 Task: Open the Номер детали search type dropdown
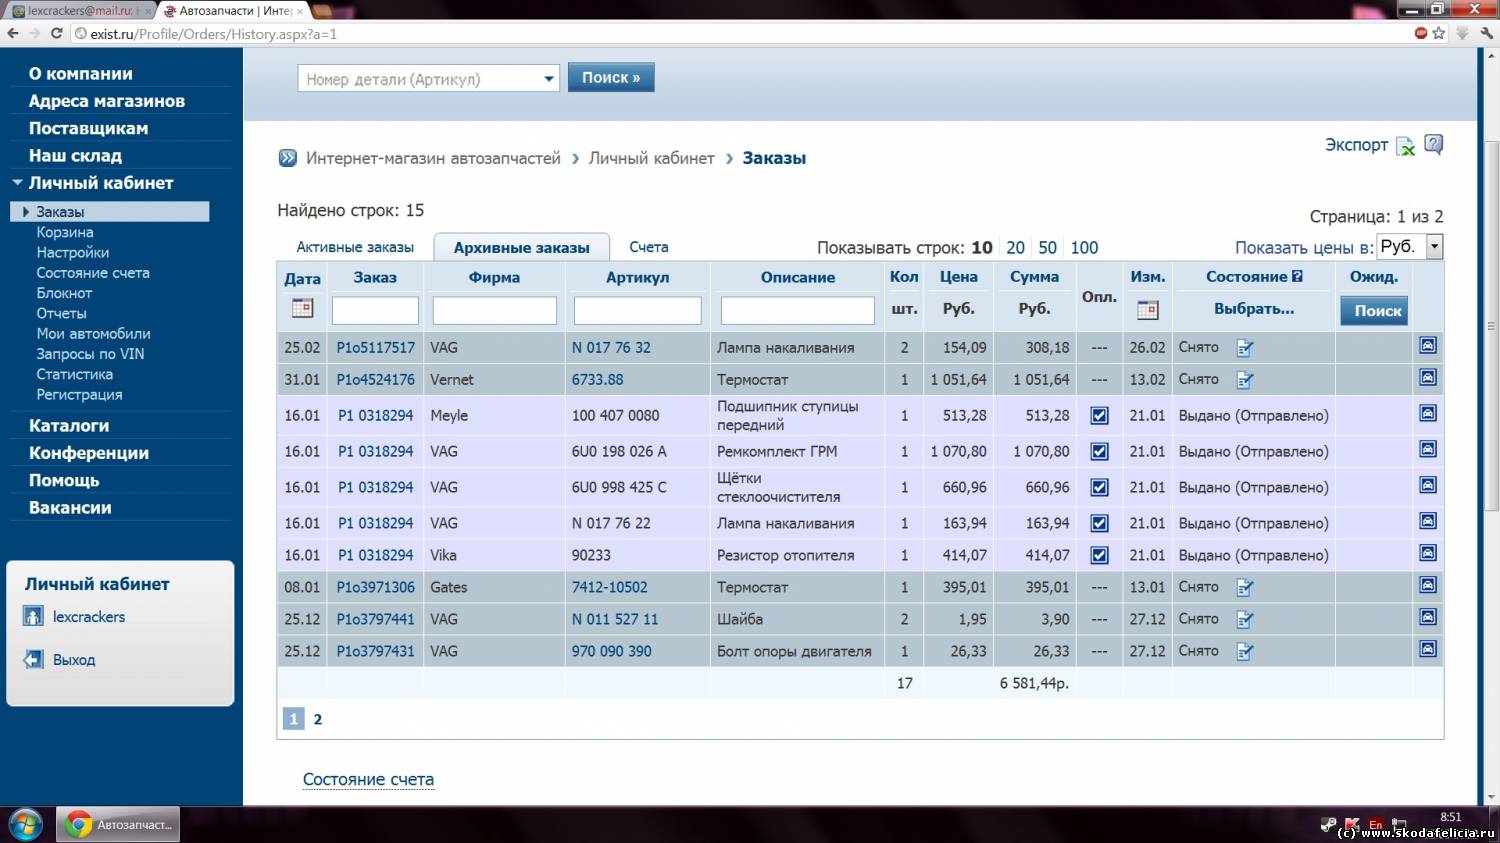coord(548,79)
